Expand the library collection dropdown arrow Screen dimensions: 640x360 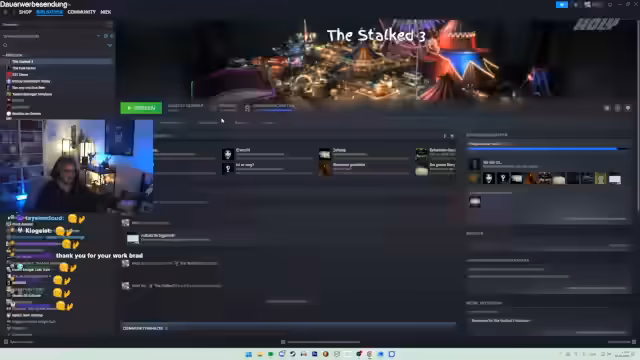(x=98, y=36)
